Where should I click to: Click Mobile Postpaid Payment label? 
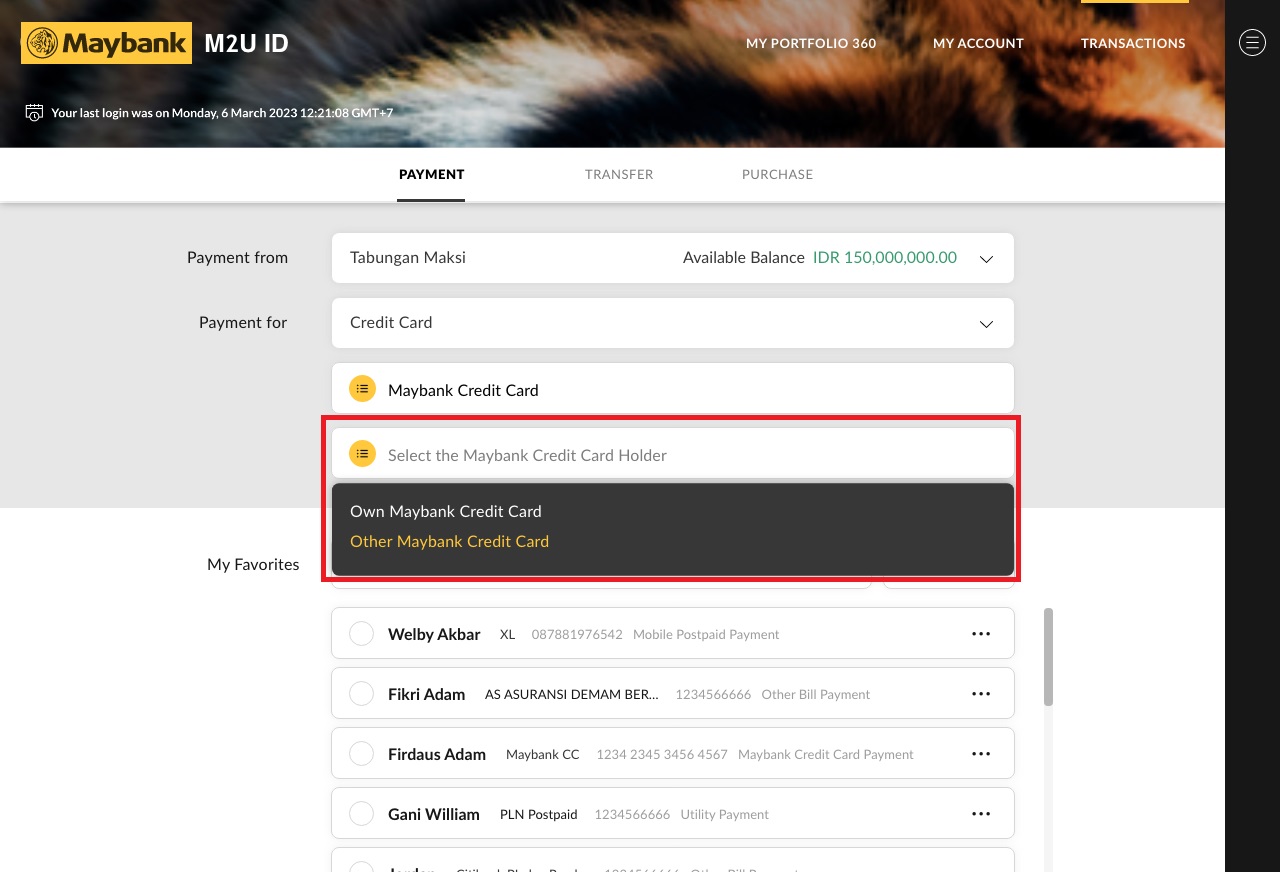point(706,634)
